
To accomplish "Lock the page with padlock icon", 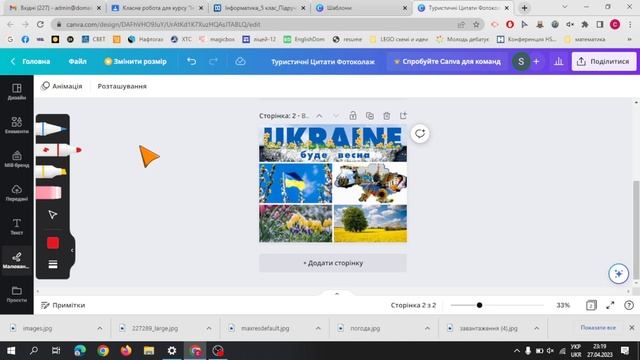I will click(x=353, y=116).
